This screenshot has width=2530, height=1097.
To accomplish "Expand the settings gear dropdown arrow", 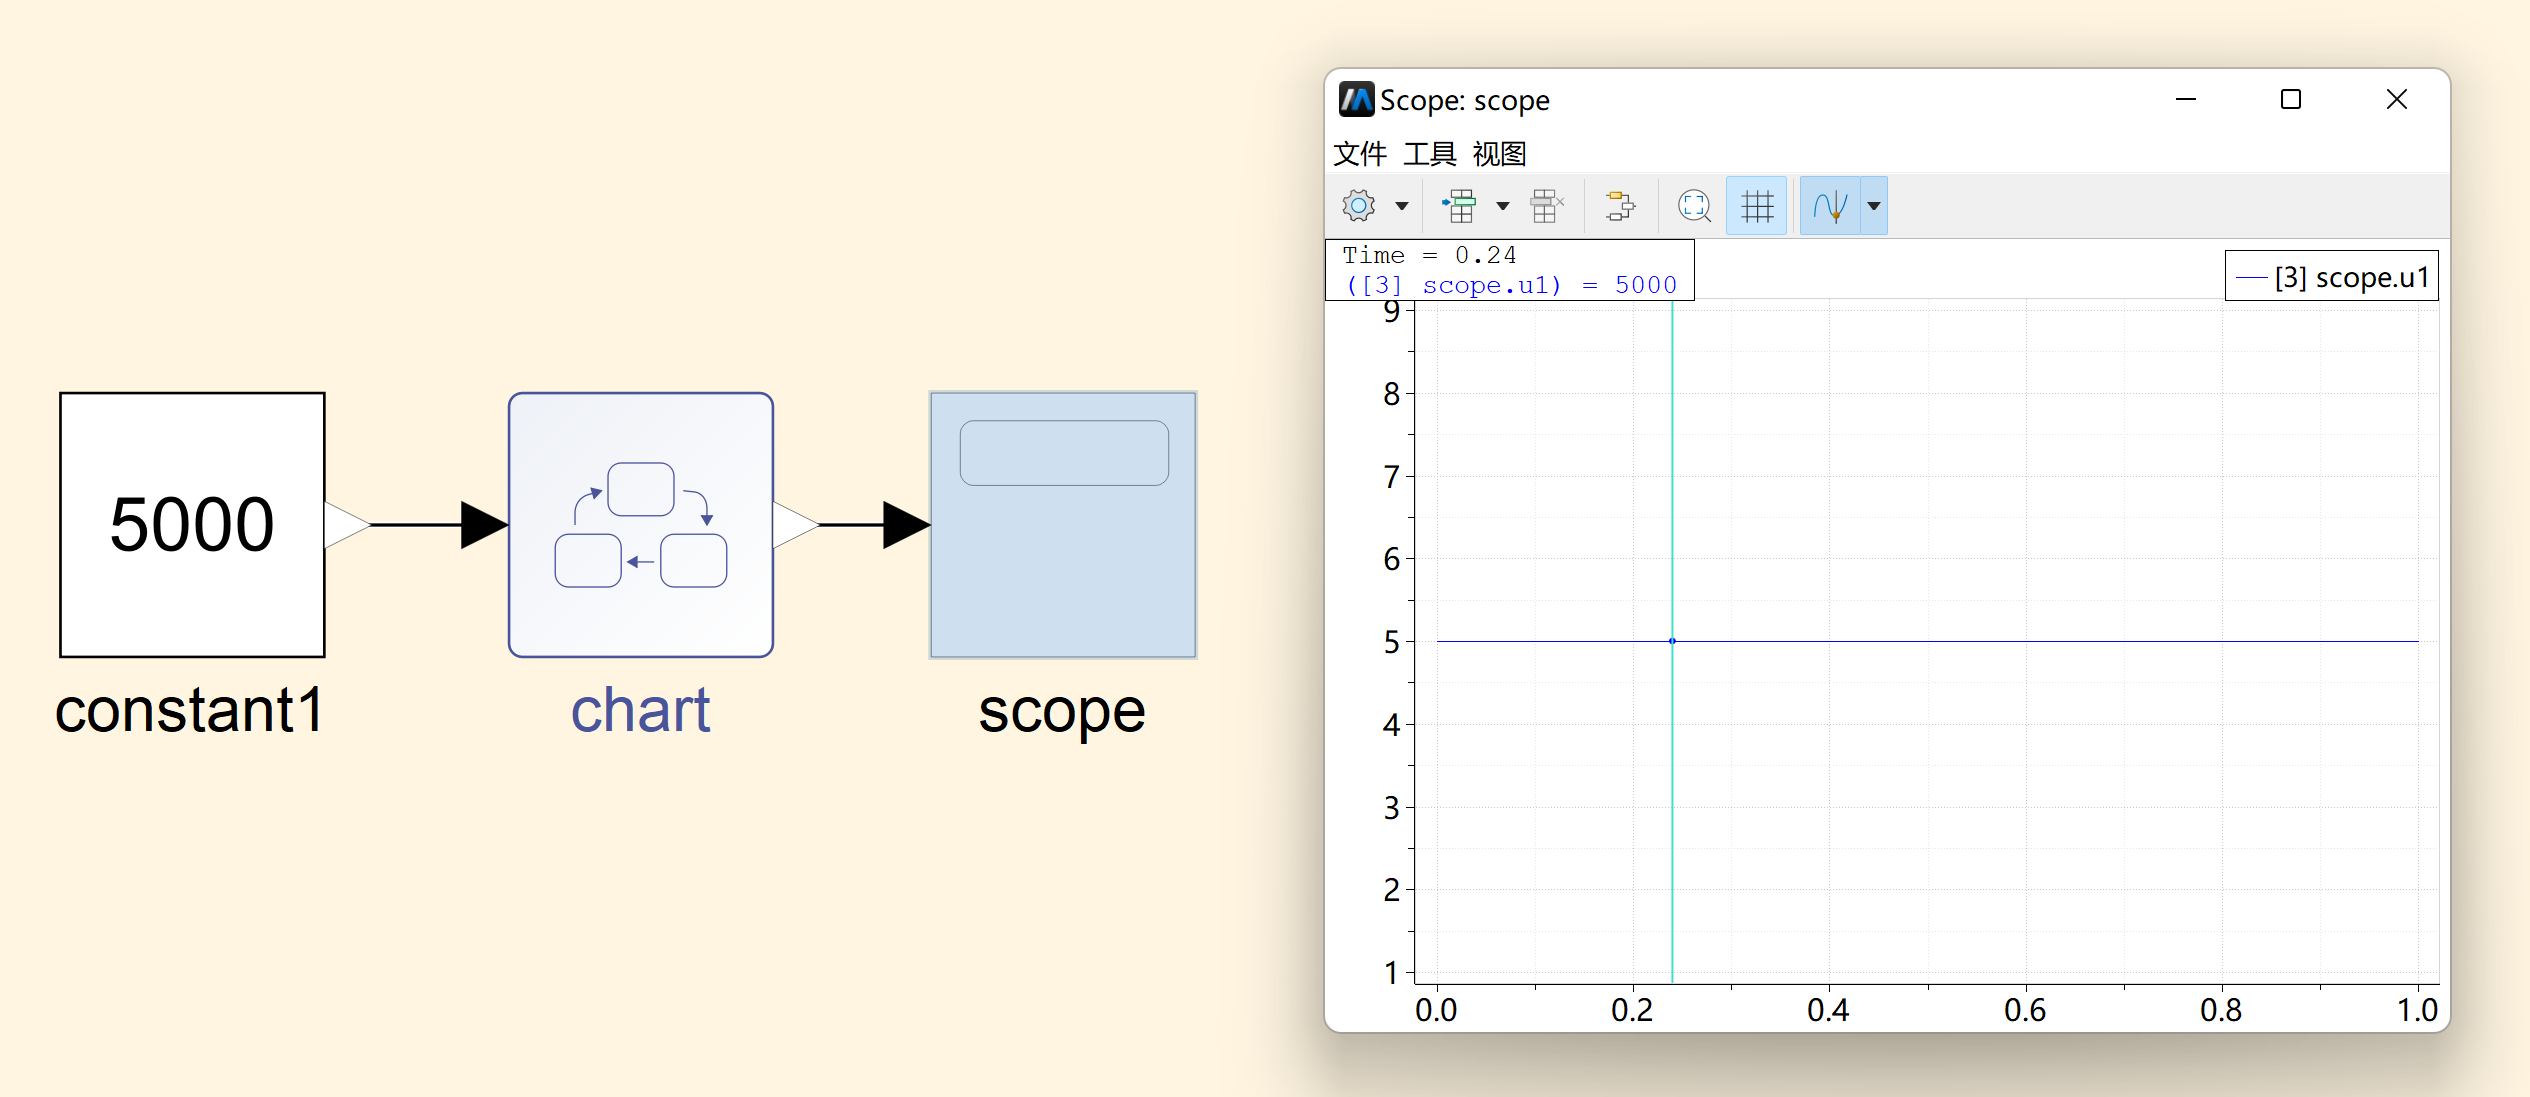I will pyautogui.click(x=1402, y=206).
